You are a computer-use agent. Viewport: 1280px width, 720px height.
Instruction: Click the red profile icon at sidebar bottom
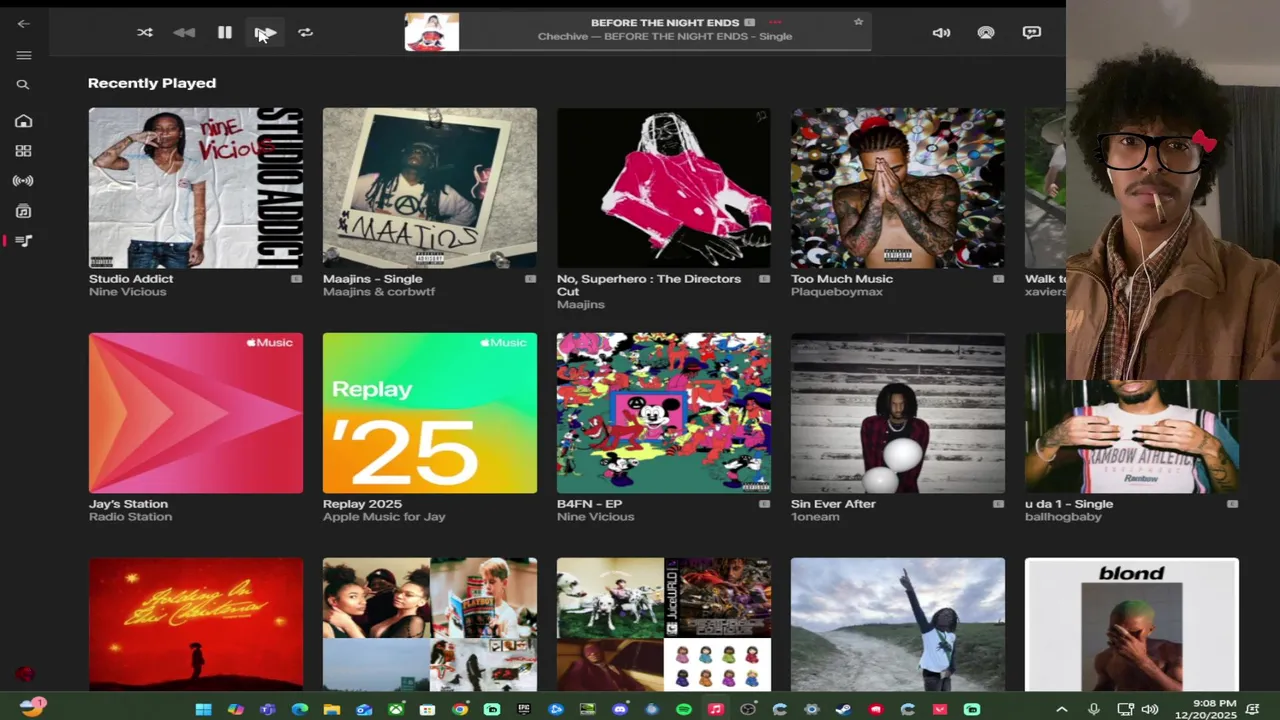click(25, 675)
